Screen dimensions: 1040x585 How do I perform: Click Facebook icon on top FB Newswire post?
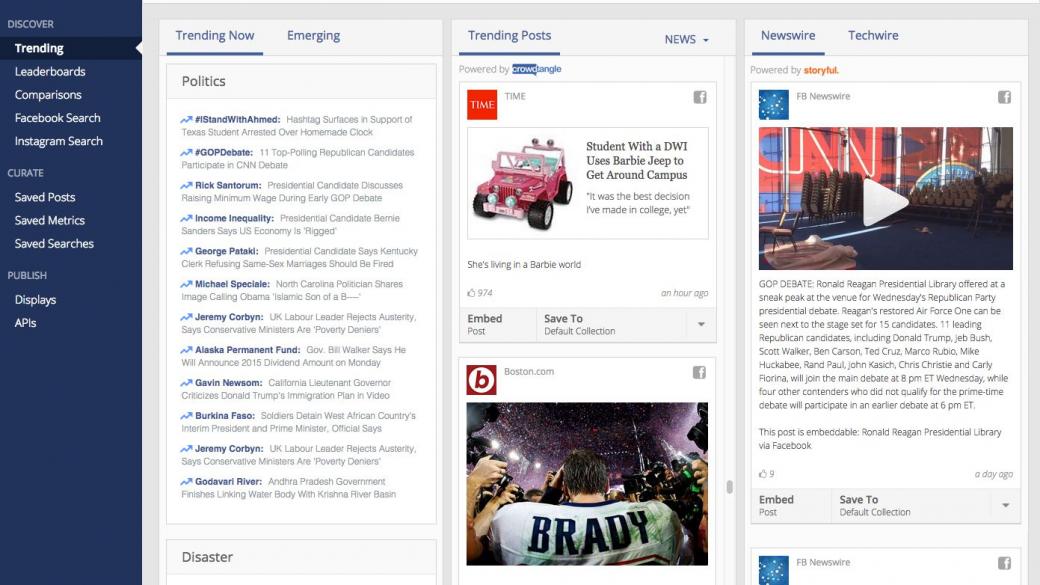(1004, 98)
